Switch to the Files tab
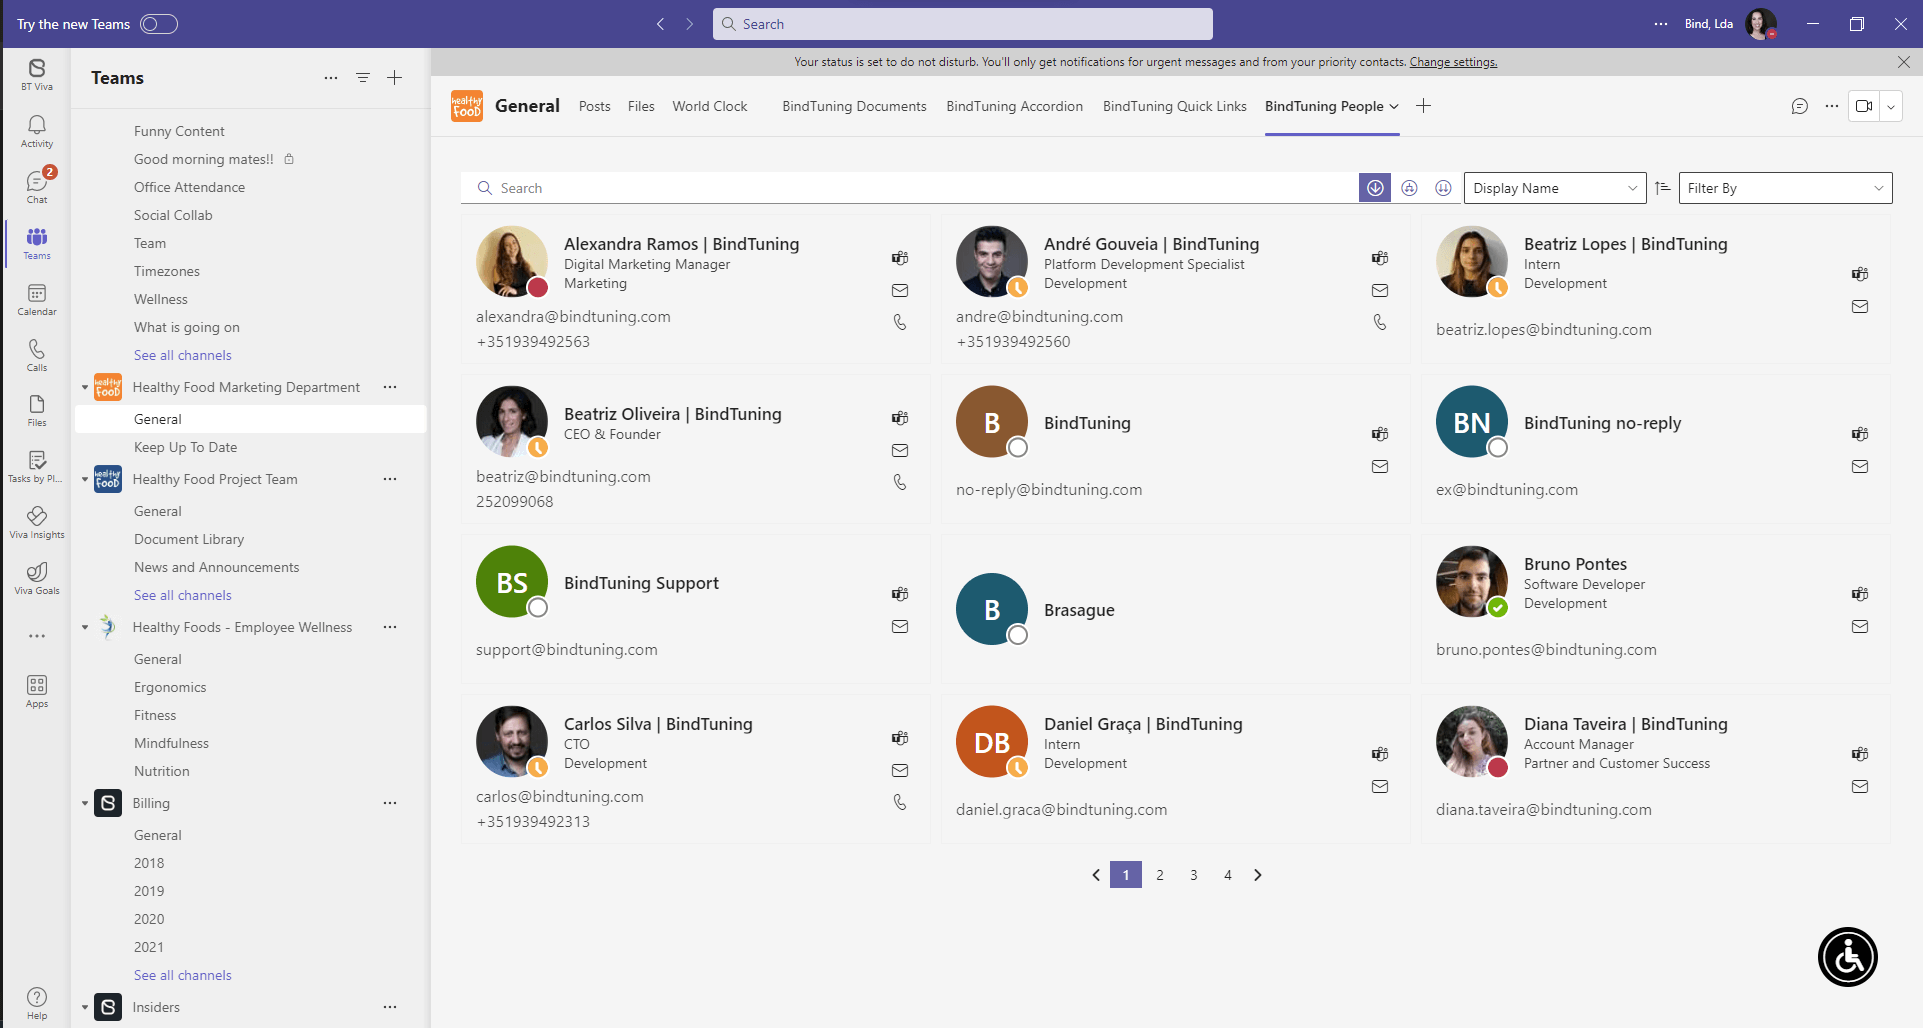This screenshot has width=1923, height=1028. pos(641,106)
